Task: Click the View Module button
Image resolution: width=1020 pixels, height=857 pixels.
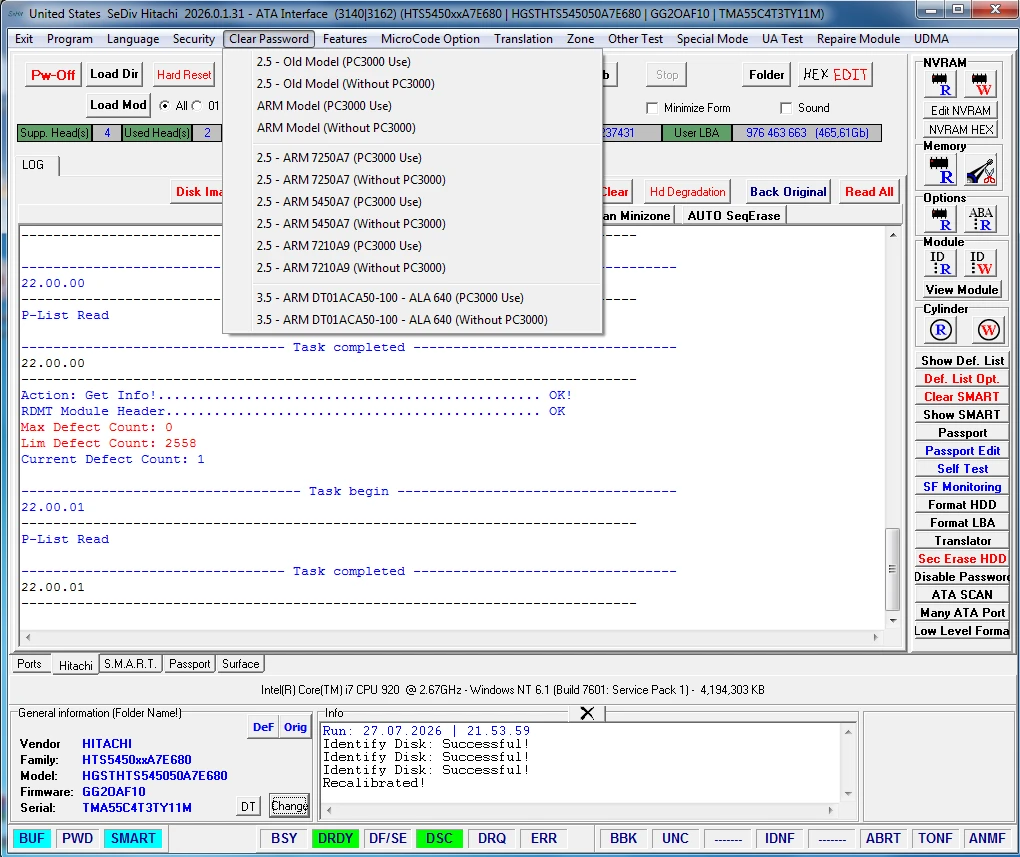Action: [x=961, y=290]
